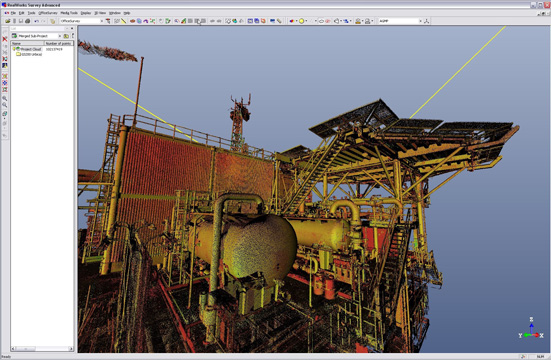Viewport: 551px width, 360px height.
Task: Click the yellow sphere rendering icon
Action: click(x=301, y=21)
